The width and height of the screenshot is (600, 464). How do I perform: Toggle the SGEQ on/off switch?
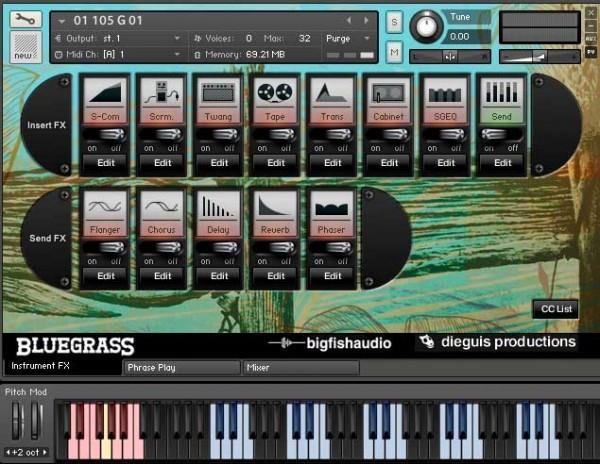point(445,135)
